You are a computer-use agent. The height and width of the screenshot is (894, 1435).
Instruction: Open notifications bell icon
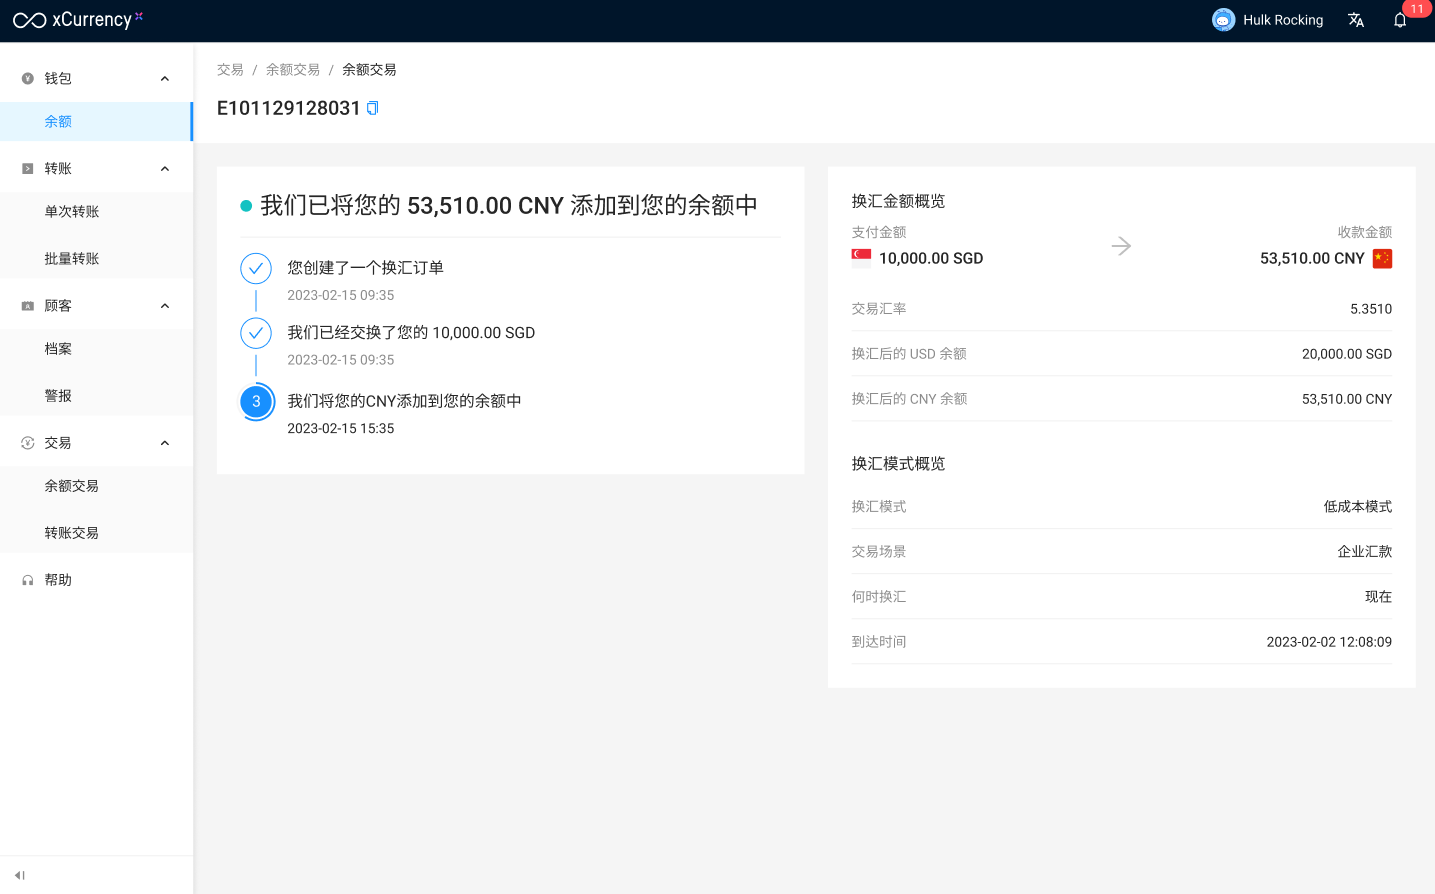click(1400, 20)
